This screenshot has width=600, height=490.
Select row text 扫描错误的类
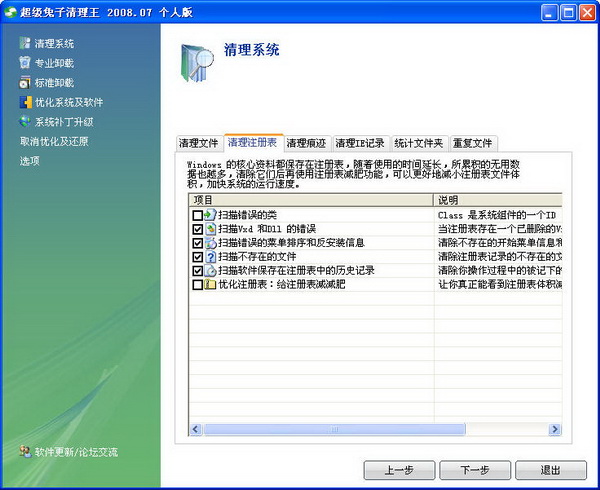[x=247, y=215]
